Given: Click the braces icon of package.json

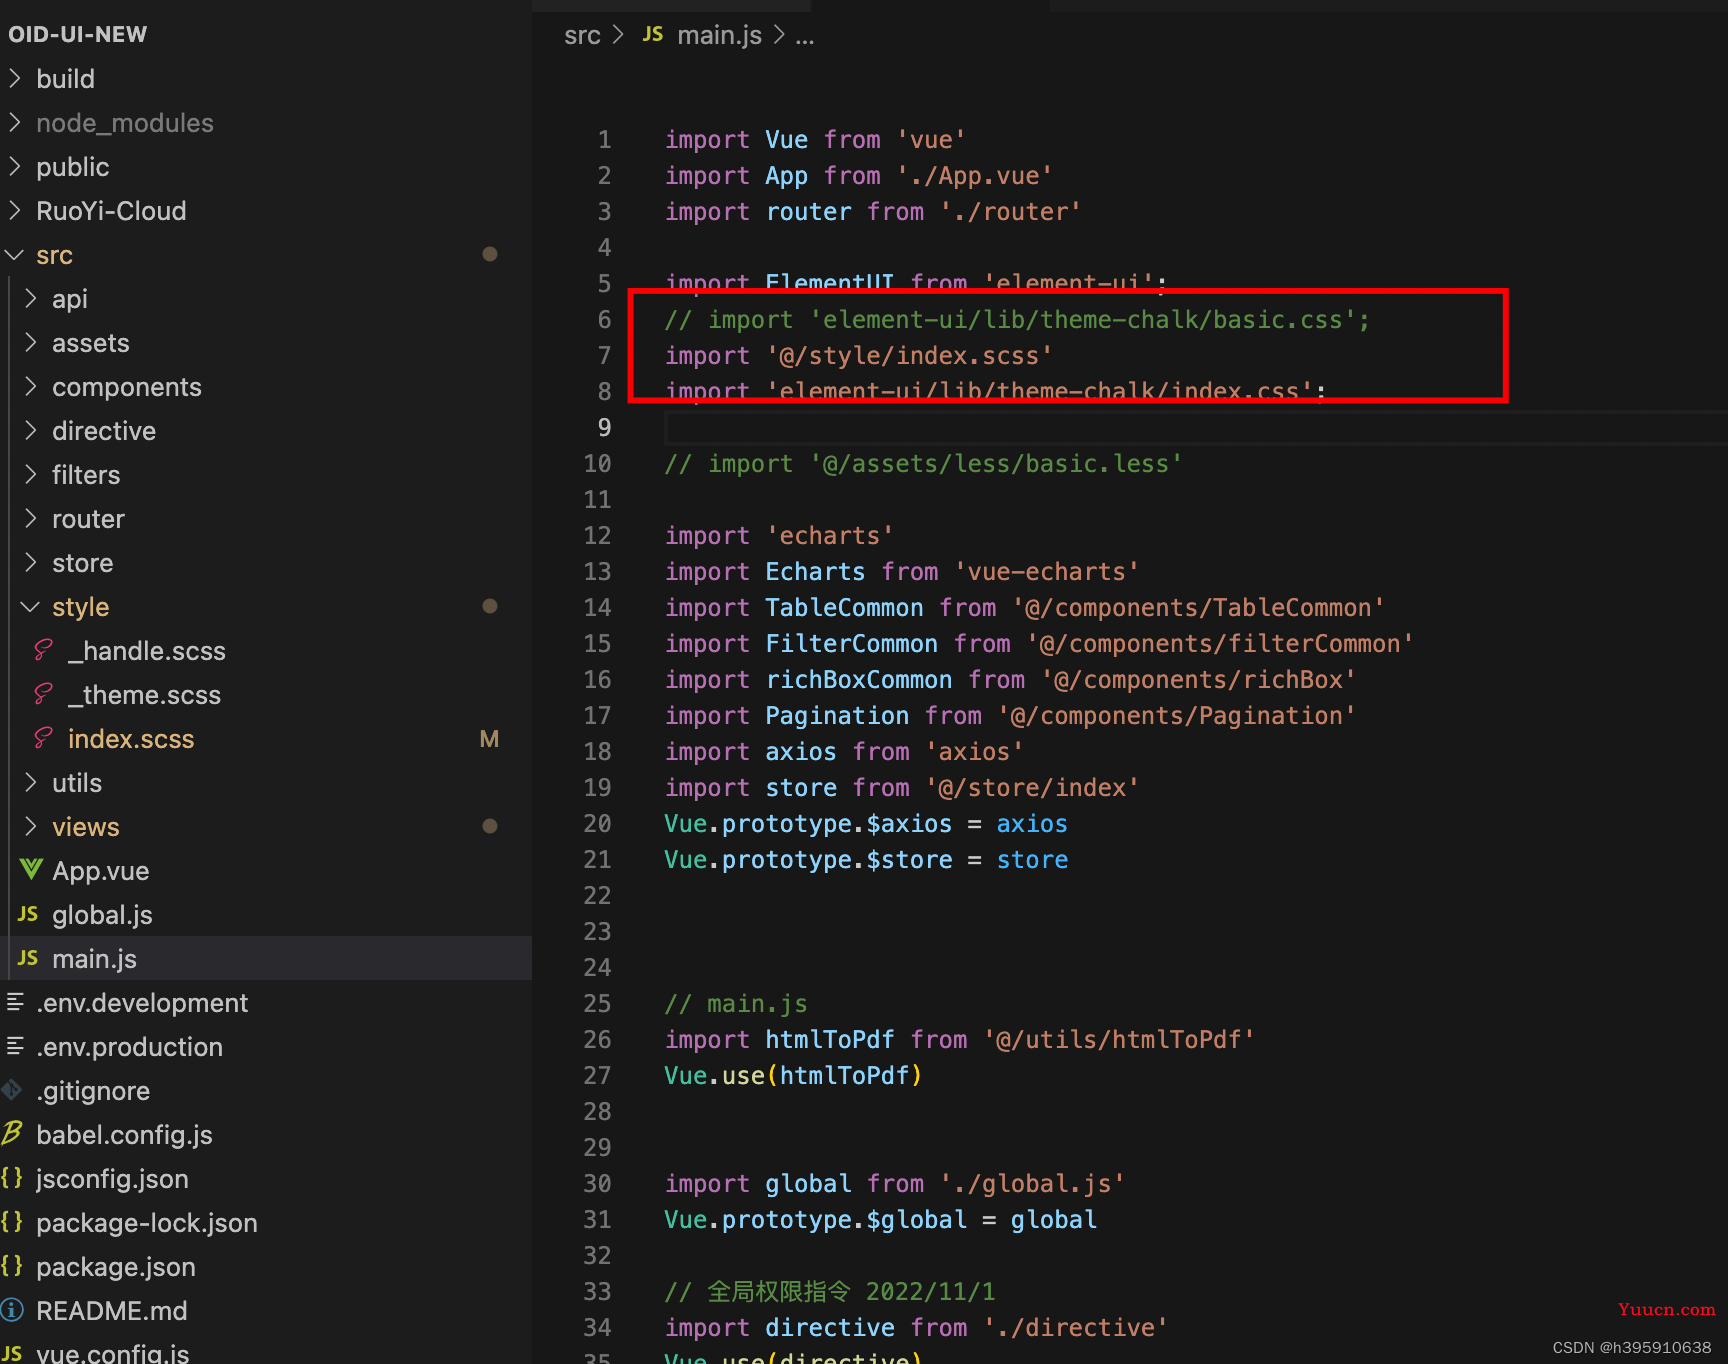Looking at the screenshot, I should point(12,1266).
